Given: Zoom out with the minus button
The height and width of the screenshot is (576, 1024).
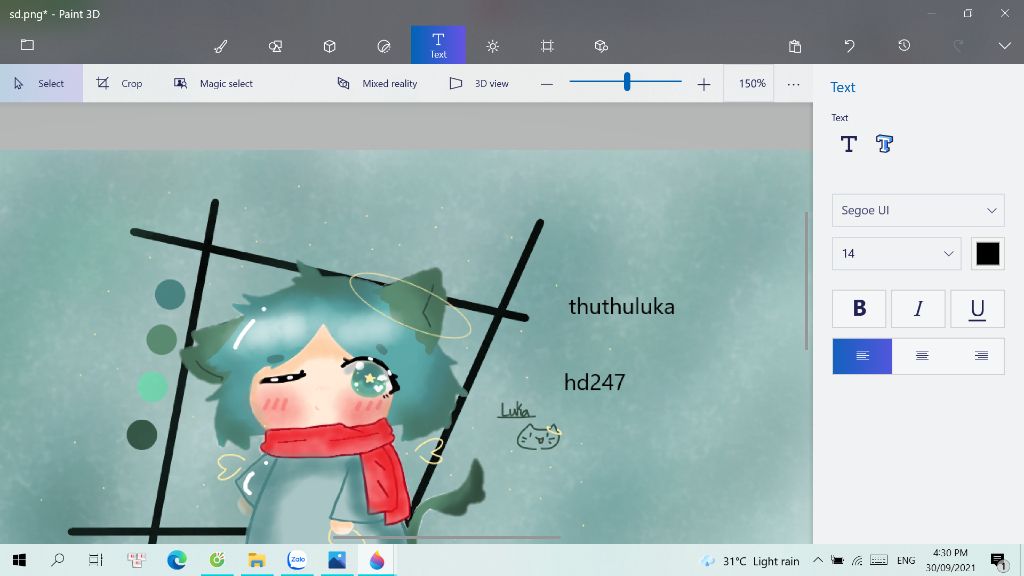Looking at the screenshot, I should coord(547,84).
